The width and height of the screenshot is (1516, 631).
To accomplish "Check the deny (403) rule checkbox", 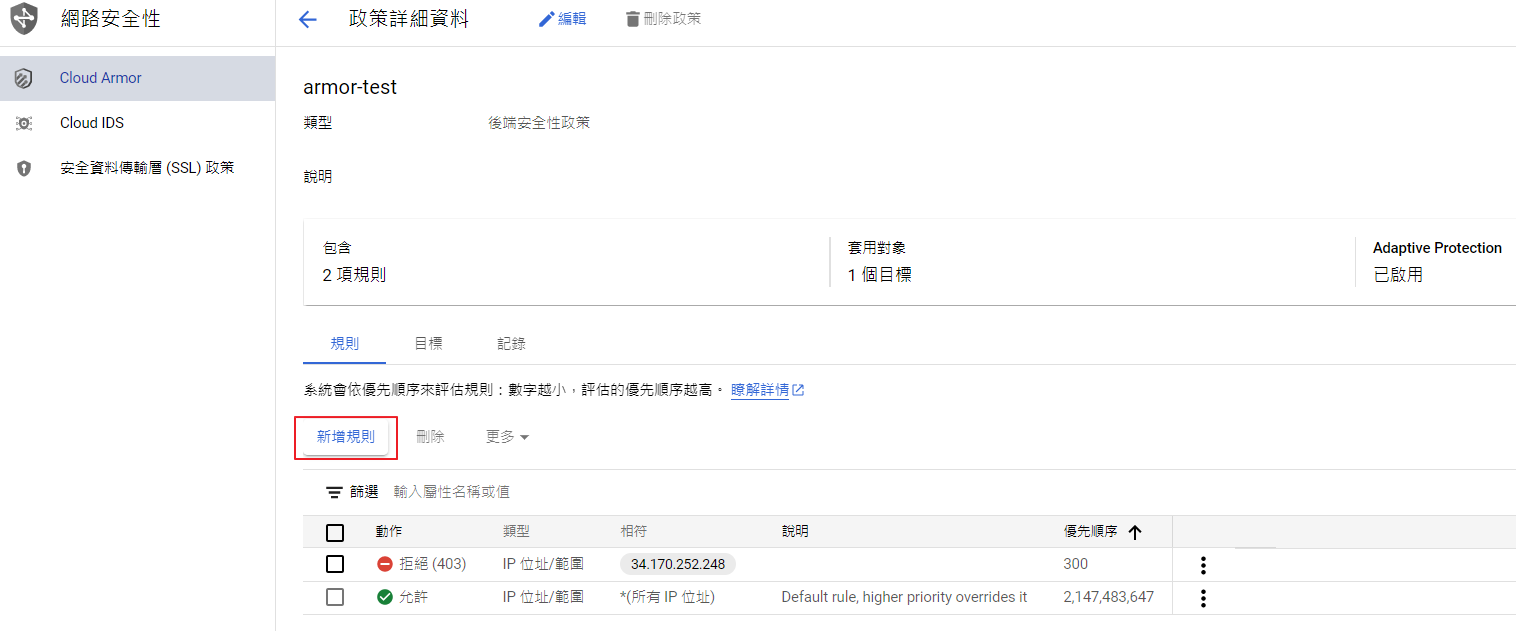I will click(335, 565).
